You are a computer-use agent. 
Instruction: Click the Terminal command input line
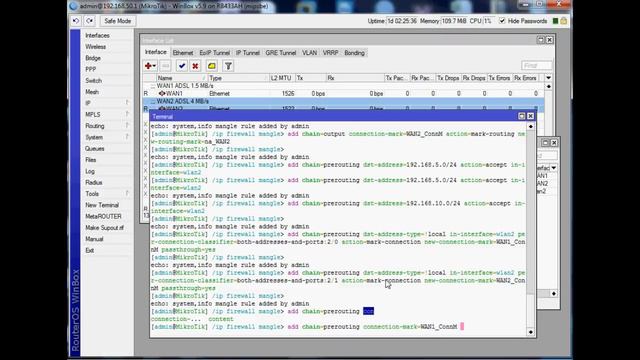[x=338, y=327]
